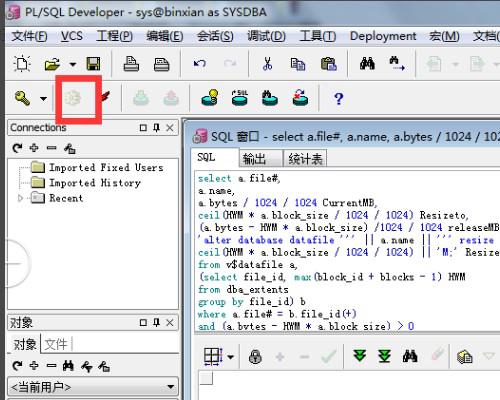Refresh the Connections panel list
Viewport: 500px width, 400px height.
(17, 148)
